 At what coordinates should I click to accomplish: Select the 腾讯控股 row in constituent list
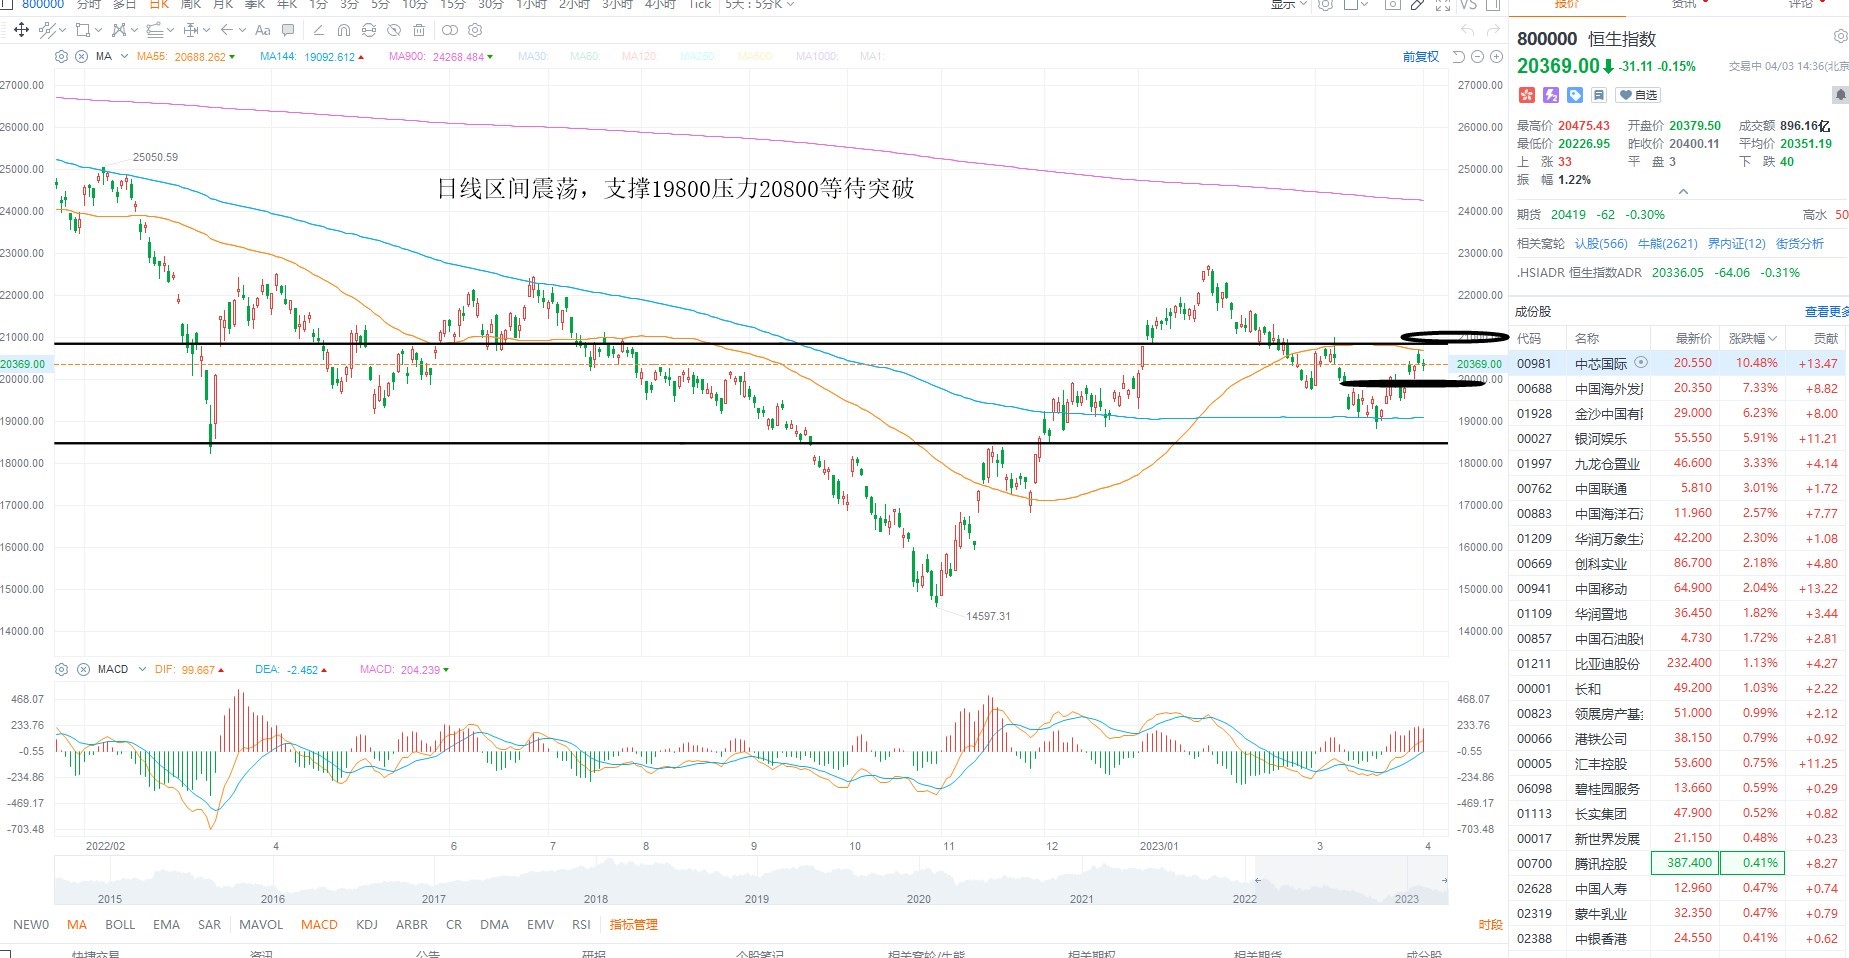coord(1679,863)
